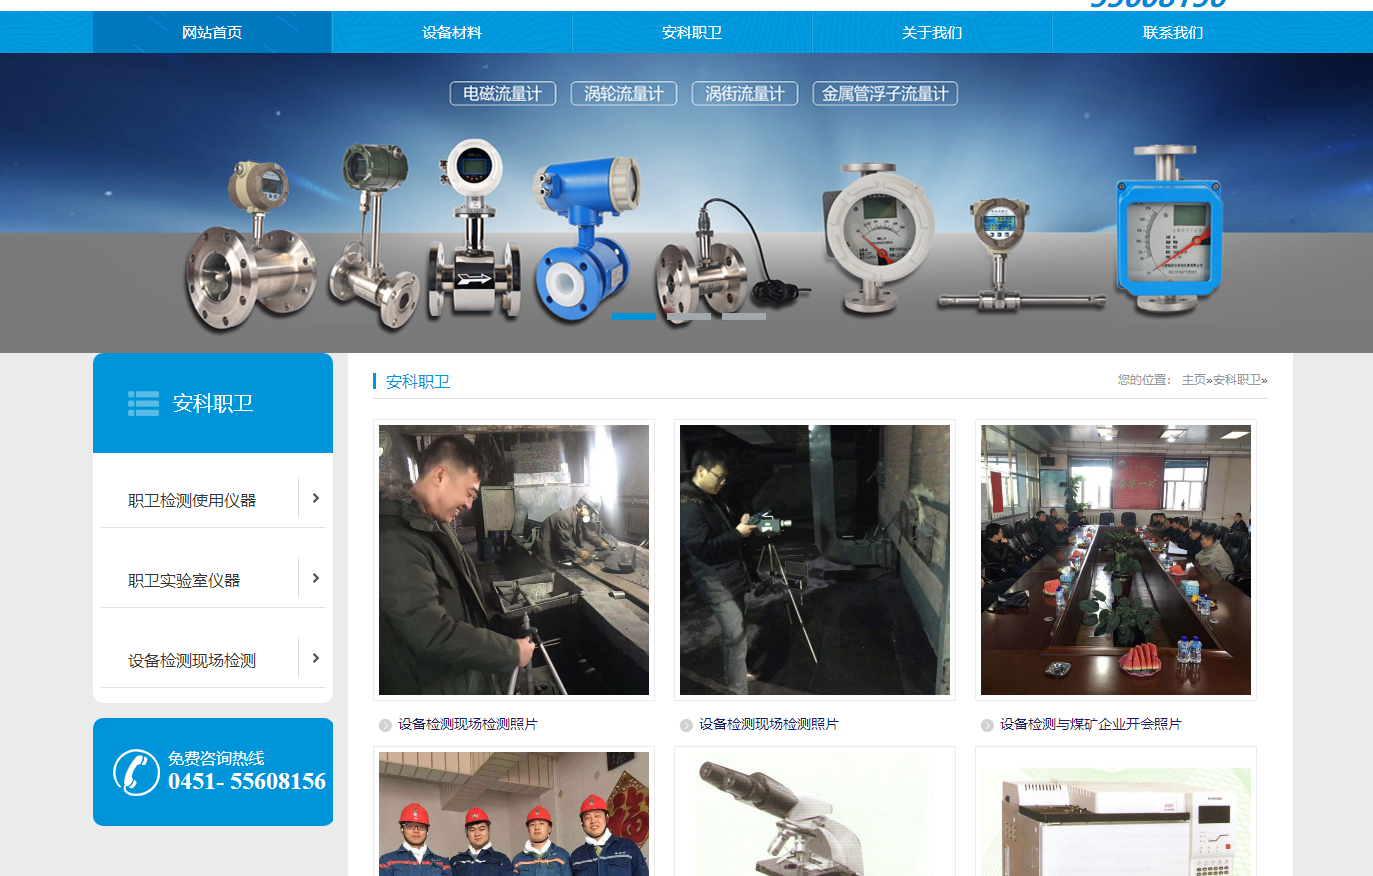The image size is (1373, 876).
Task: Open 职卫实验室仪器 sidebar category
Action: (184, 580)
